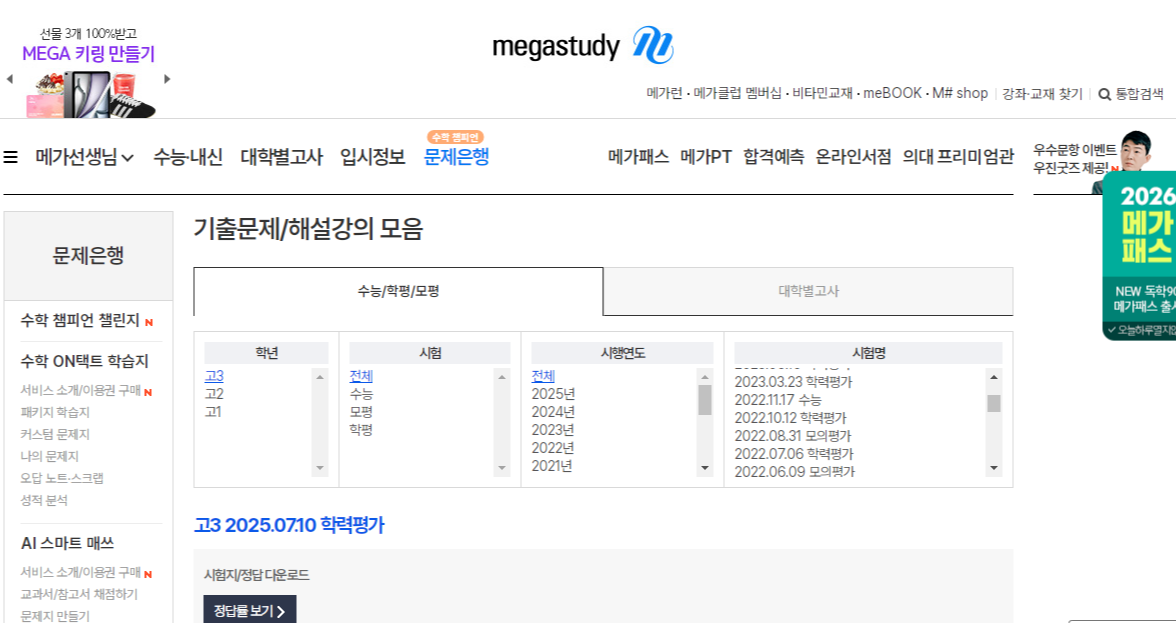
Task: Open 나의 문제지 sidebar link
Action: coord(50,456)
